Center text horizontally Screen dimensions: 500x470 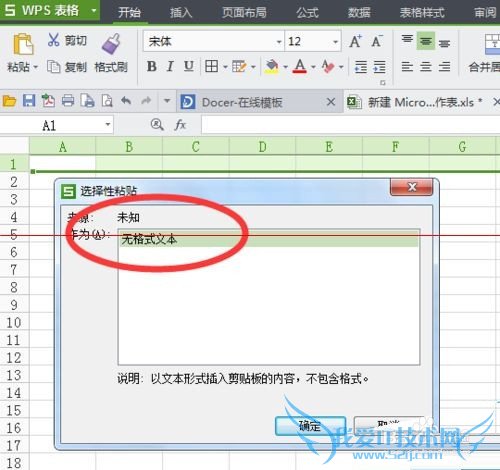pos(426,67)
